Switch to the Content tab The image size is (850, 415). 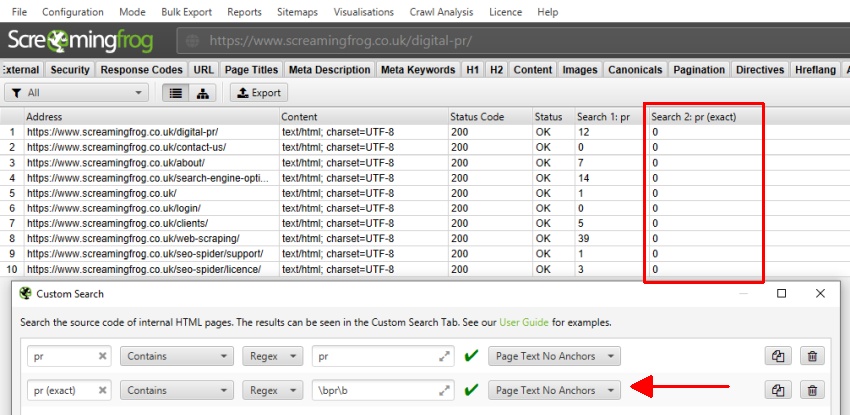click(533, 70)
